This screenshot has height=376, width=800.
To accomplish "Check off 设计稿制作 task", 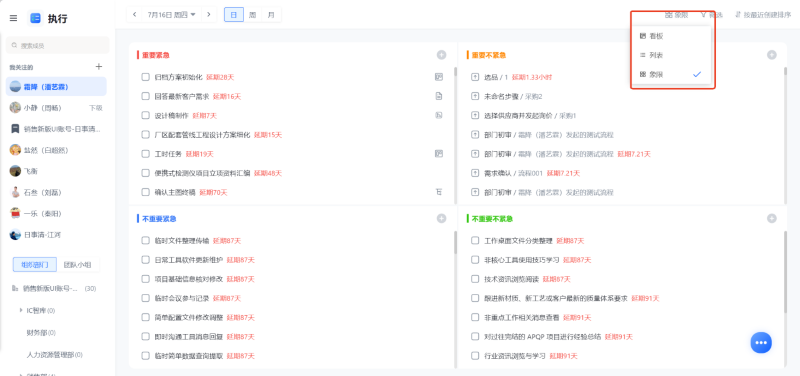I will (145, 115).
